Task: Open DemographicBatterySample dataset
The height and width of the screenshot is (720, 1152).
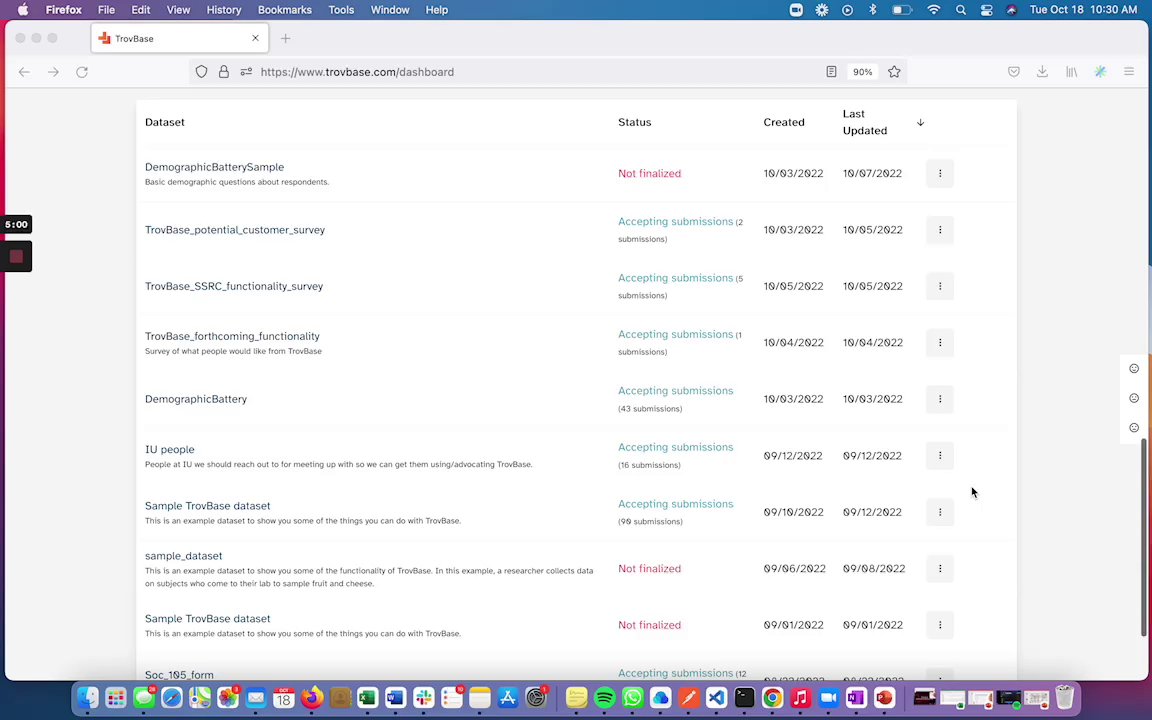Action: click(x=215, y=167)
